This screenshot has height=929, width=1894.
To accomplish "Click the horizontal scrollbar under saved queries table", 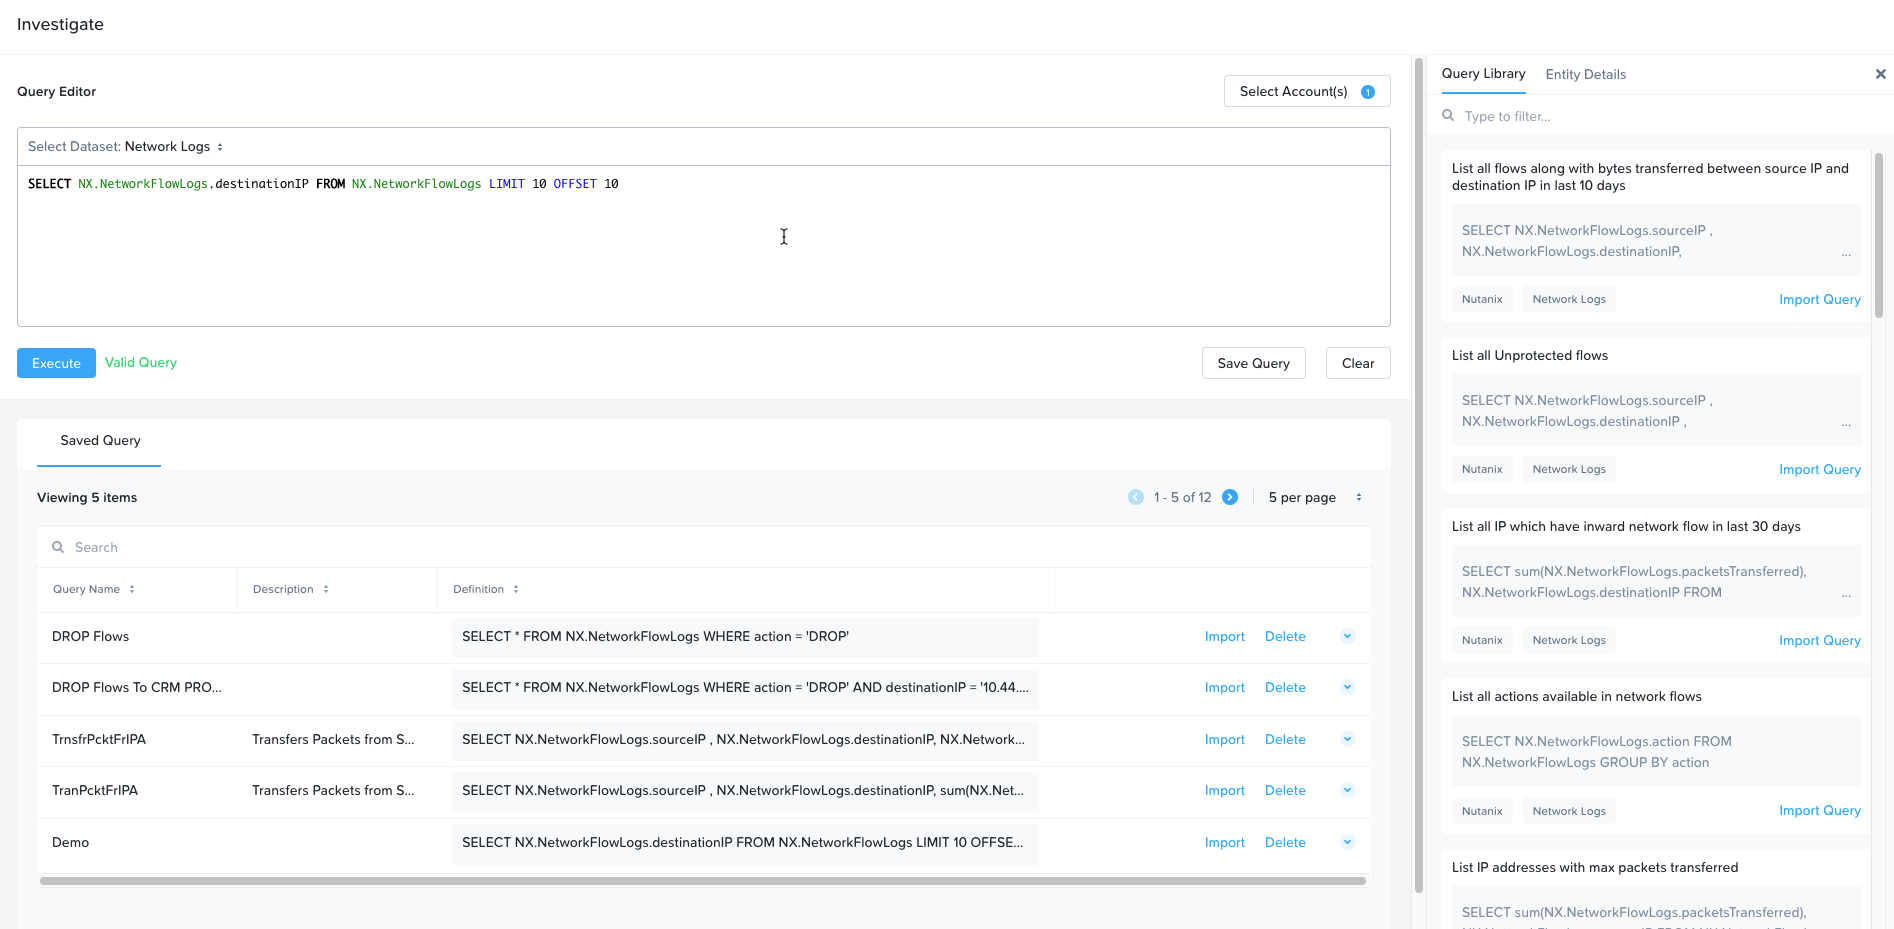I will (x=702, y=881).
